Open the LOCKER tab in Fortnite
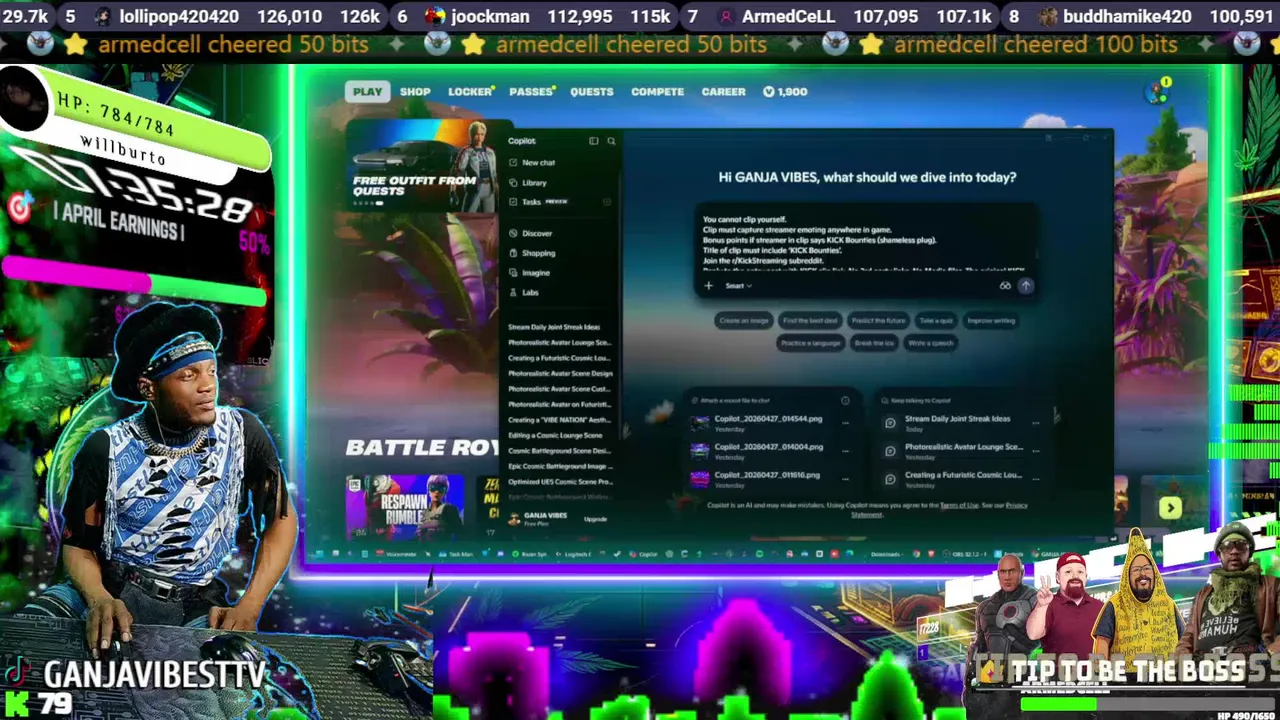The width and height of the screenshot is (1280, 720). [470, 91]
